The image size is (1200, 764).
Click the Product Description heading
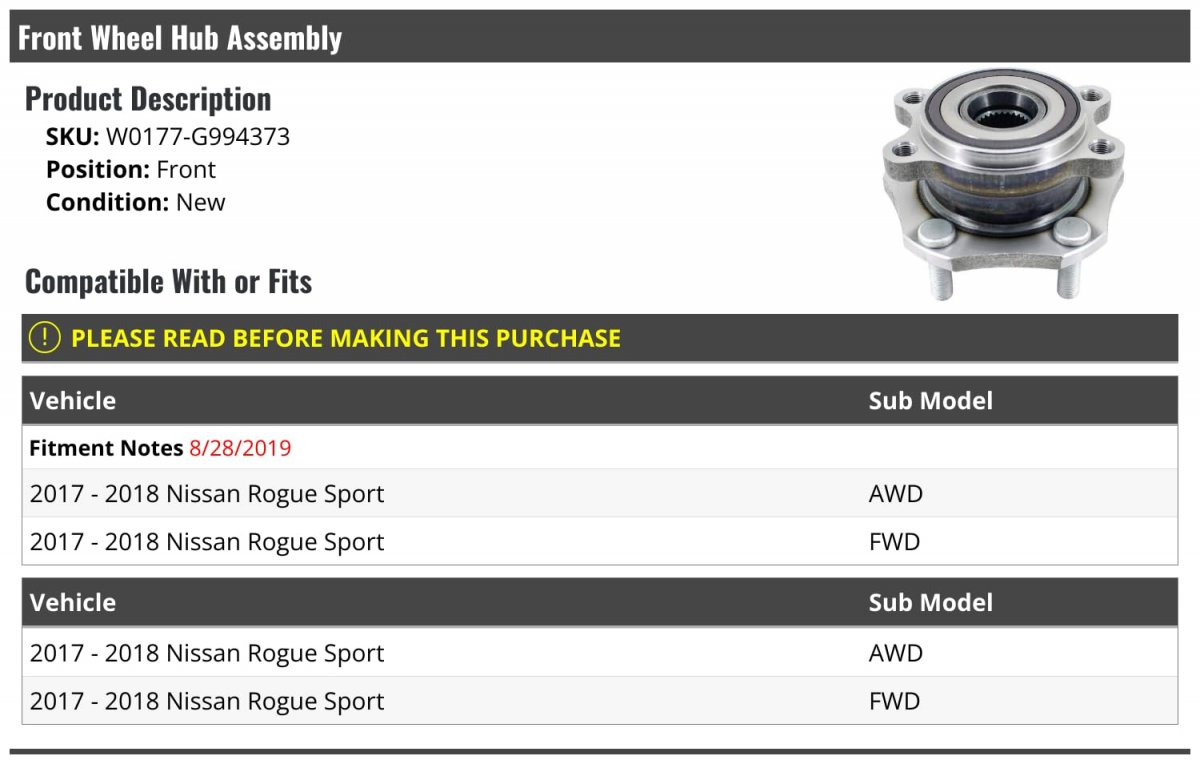pyautogui.click(x=148, y=99)
